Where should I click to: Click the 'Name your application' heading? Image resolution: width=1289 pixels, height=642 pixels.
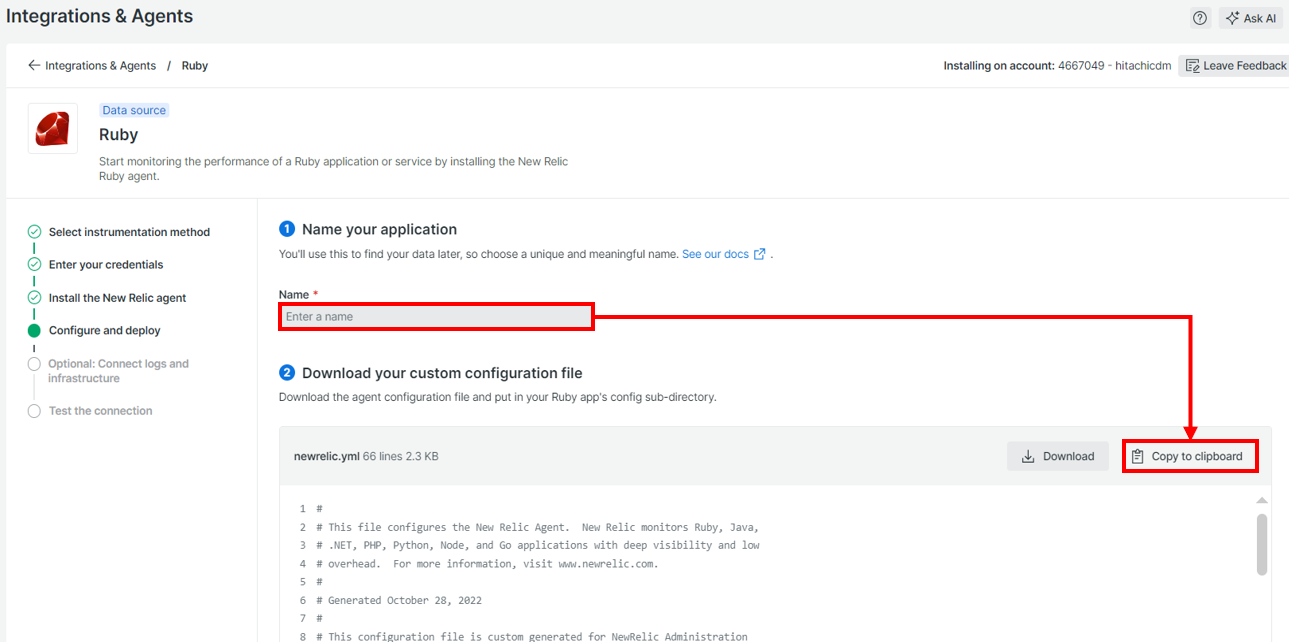point(379,229)
